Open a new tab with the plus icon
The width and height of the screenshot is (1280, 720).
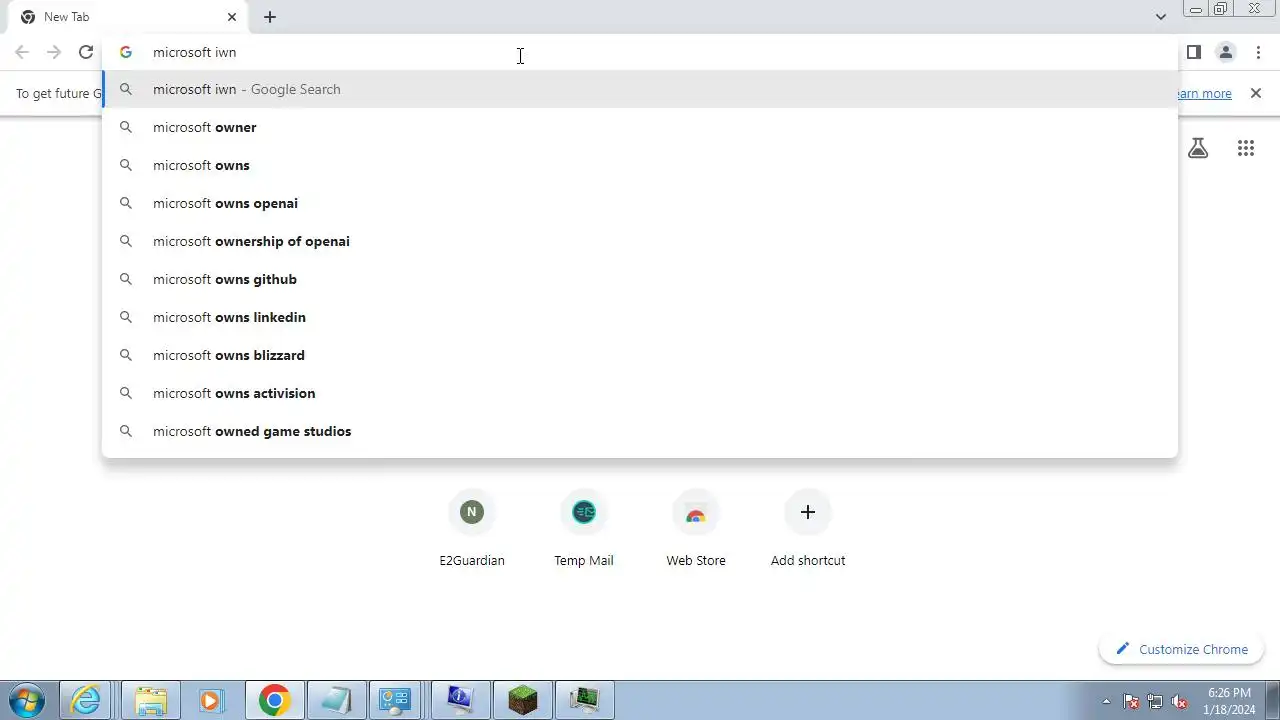270,17
